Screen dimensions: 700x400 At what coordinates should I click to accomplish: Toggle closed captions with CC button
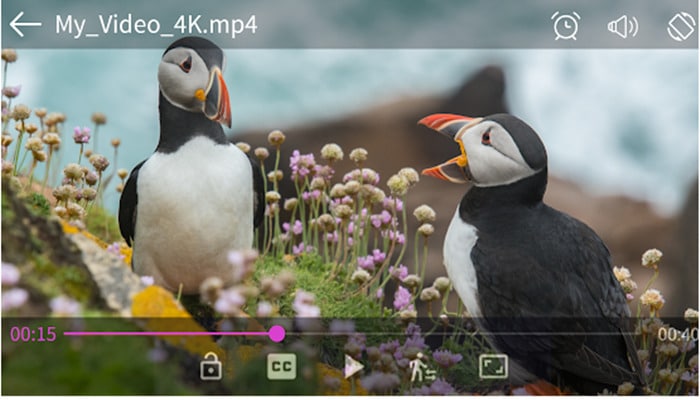point(282,367)
